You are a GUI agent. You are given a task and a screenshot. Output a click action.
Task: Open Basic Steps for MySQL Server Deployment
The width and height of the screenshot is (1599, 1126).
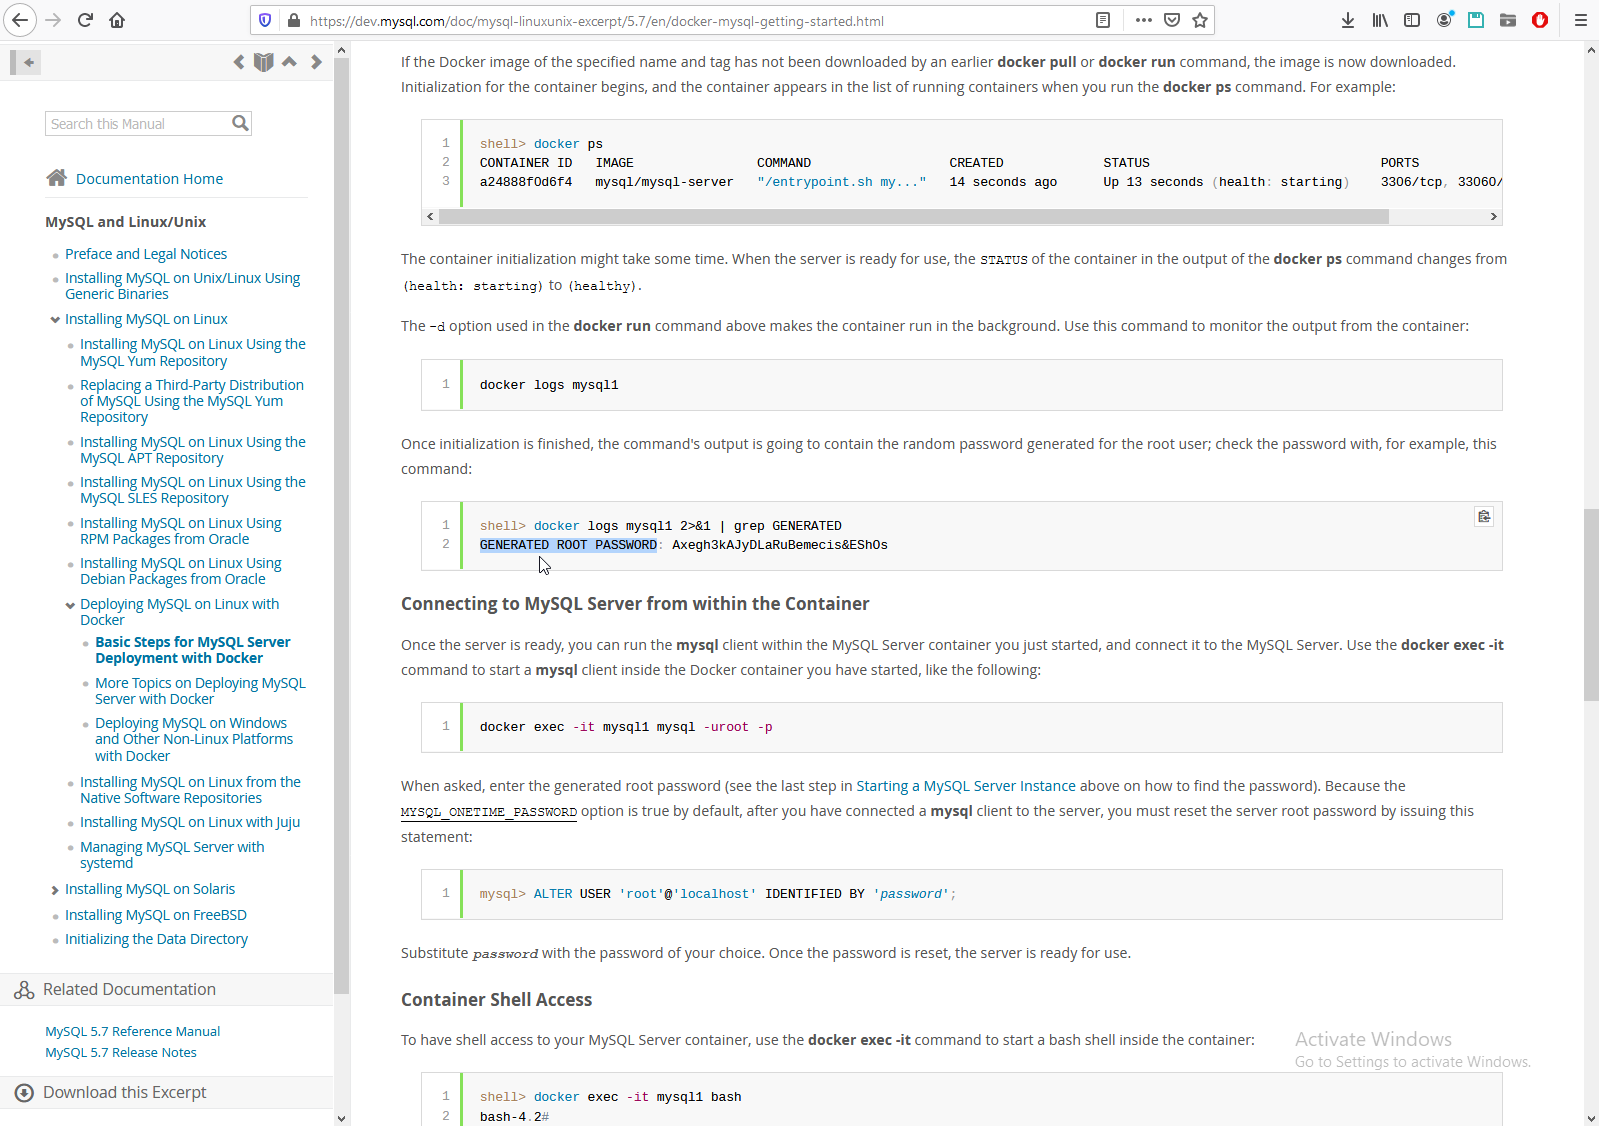click(x=193, y=650)
